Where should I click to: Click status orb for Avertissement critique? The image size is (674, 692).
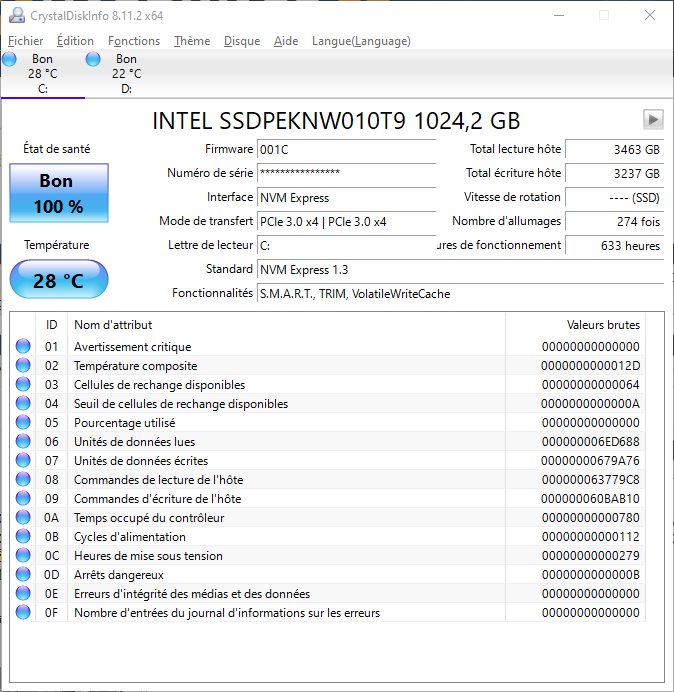tap(23, 347)
